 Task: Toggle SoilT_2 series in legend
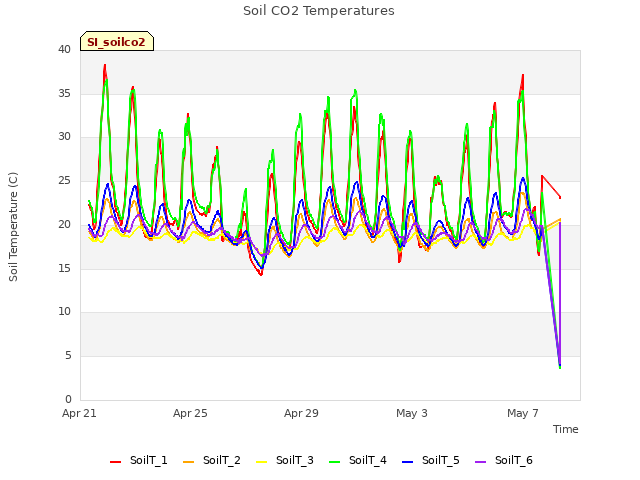coord(212,460)
